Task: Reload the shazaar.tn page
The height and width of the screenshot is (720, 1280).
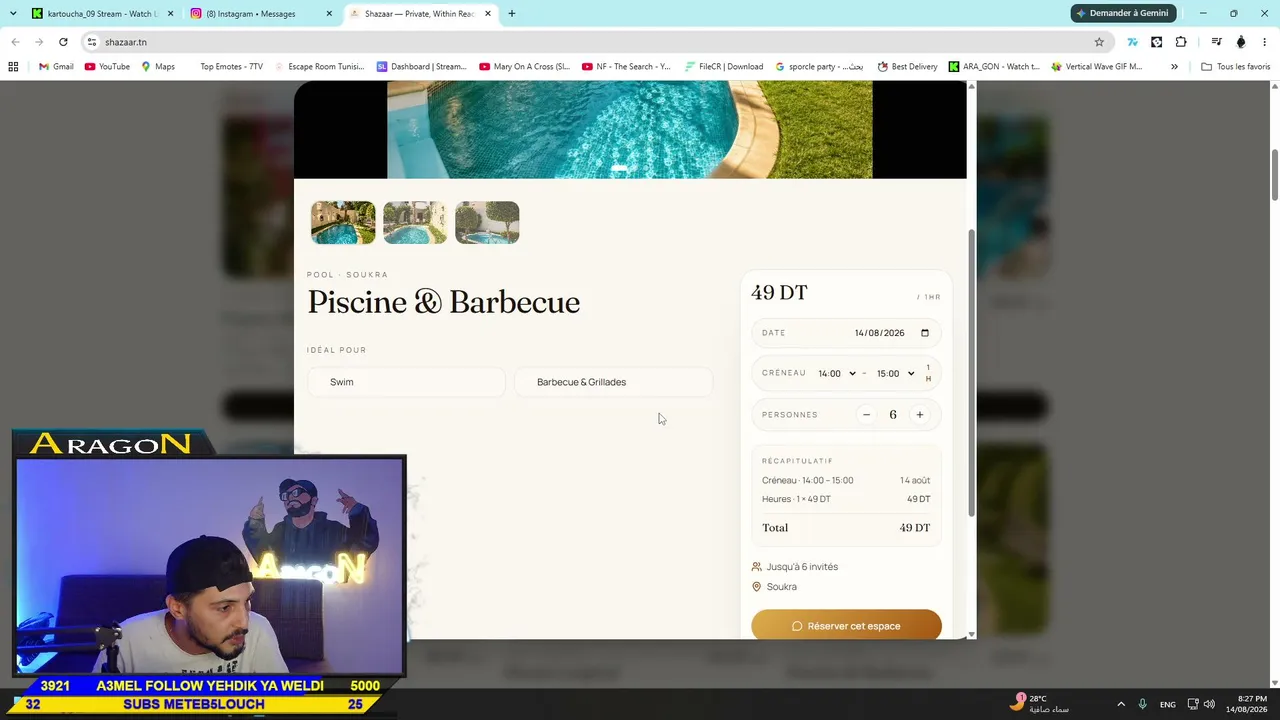Action: coord(63,42)
